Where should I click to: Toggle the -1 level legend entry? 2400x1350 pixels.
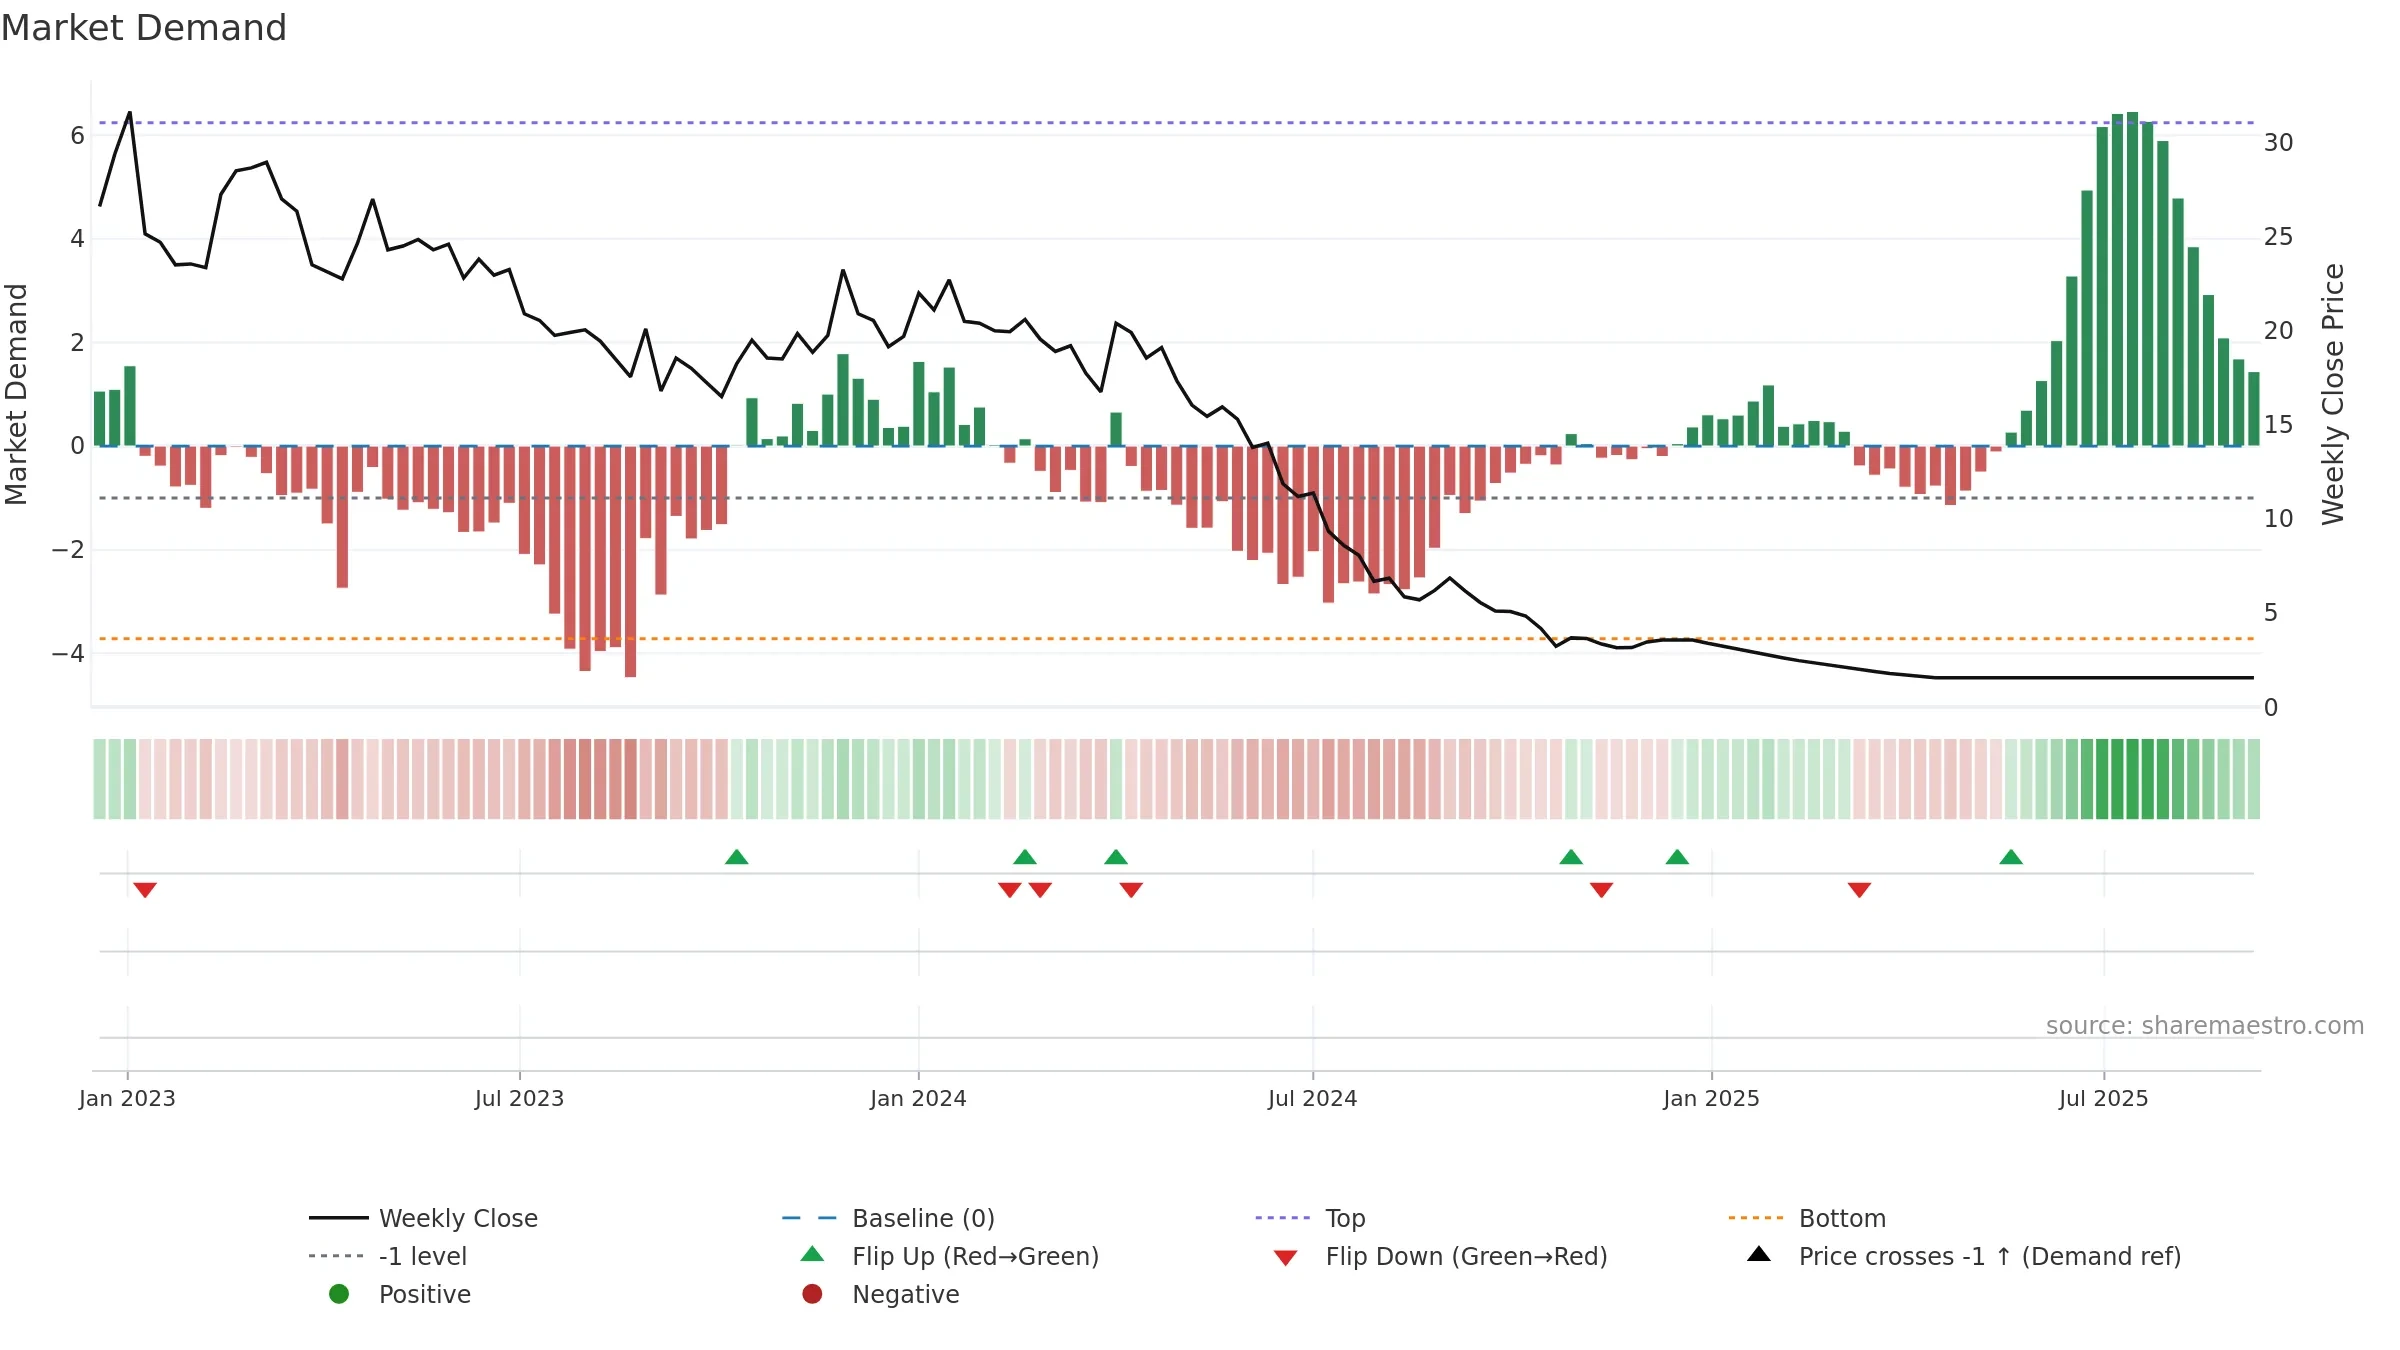coord(388,1256)
